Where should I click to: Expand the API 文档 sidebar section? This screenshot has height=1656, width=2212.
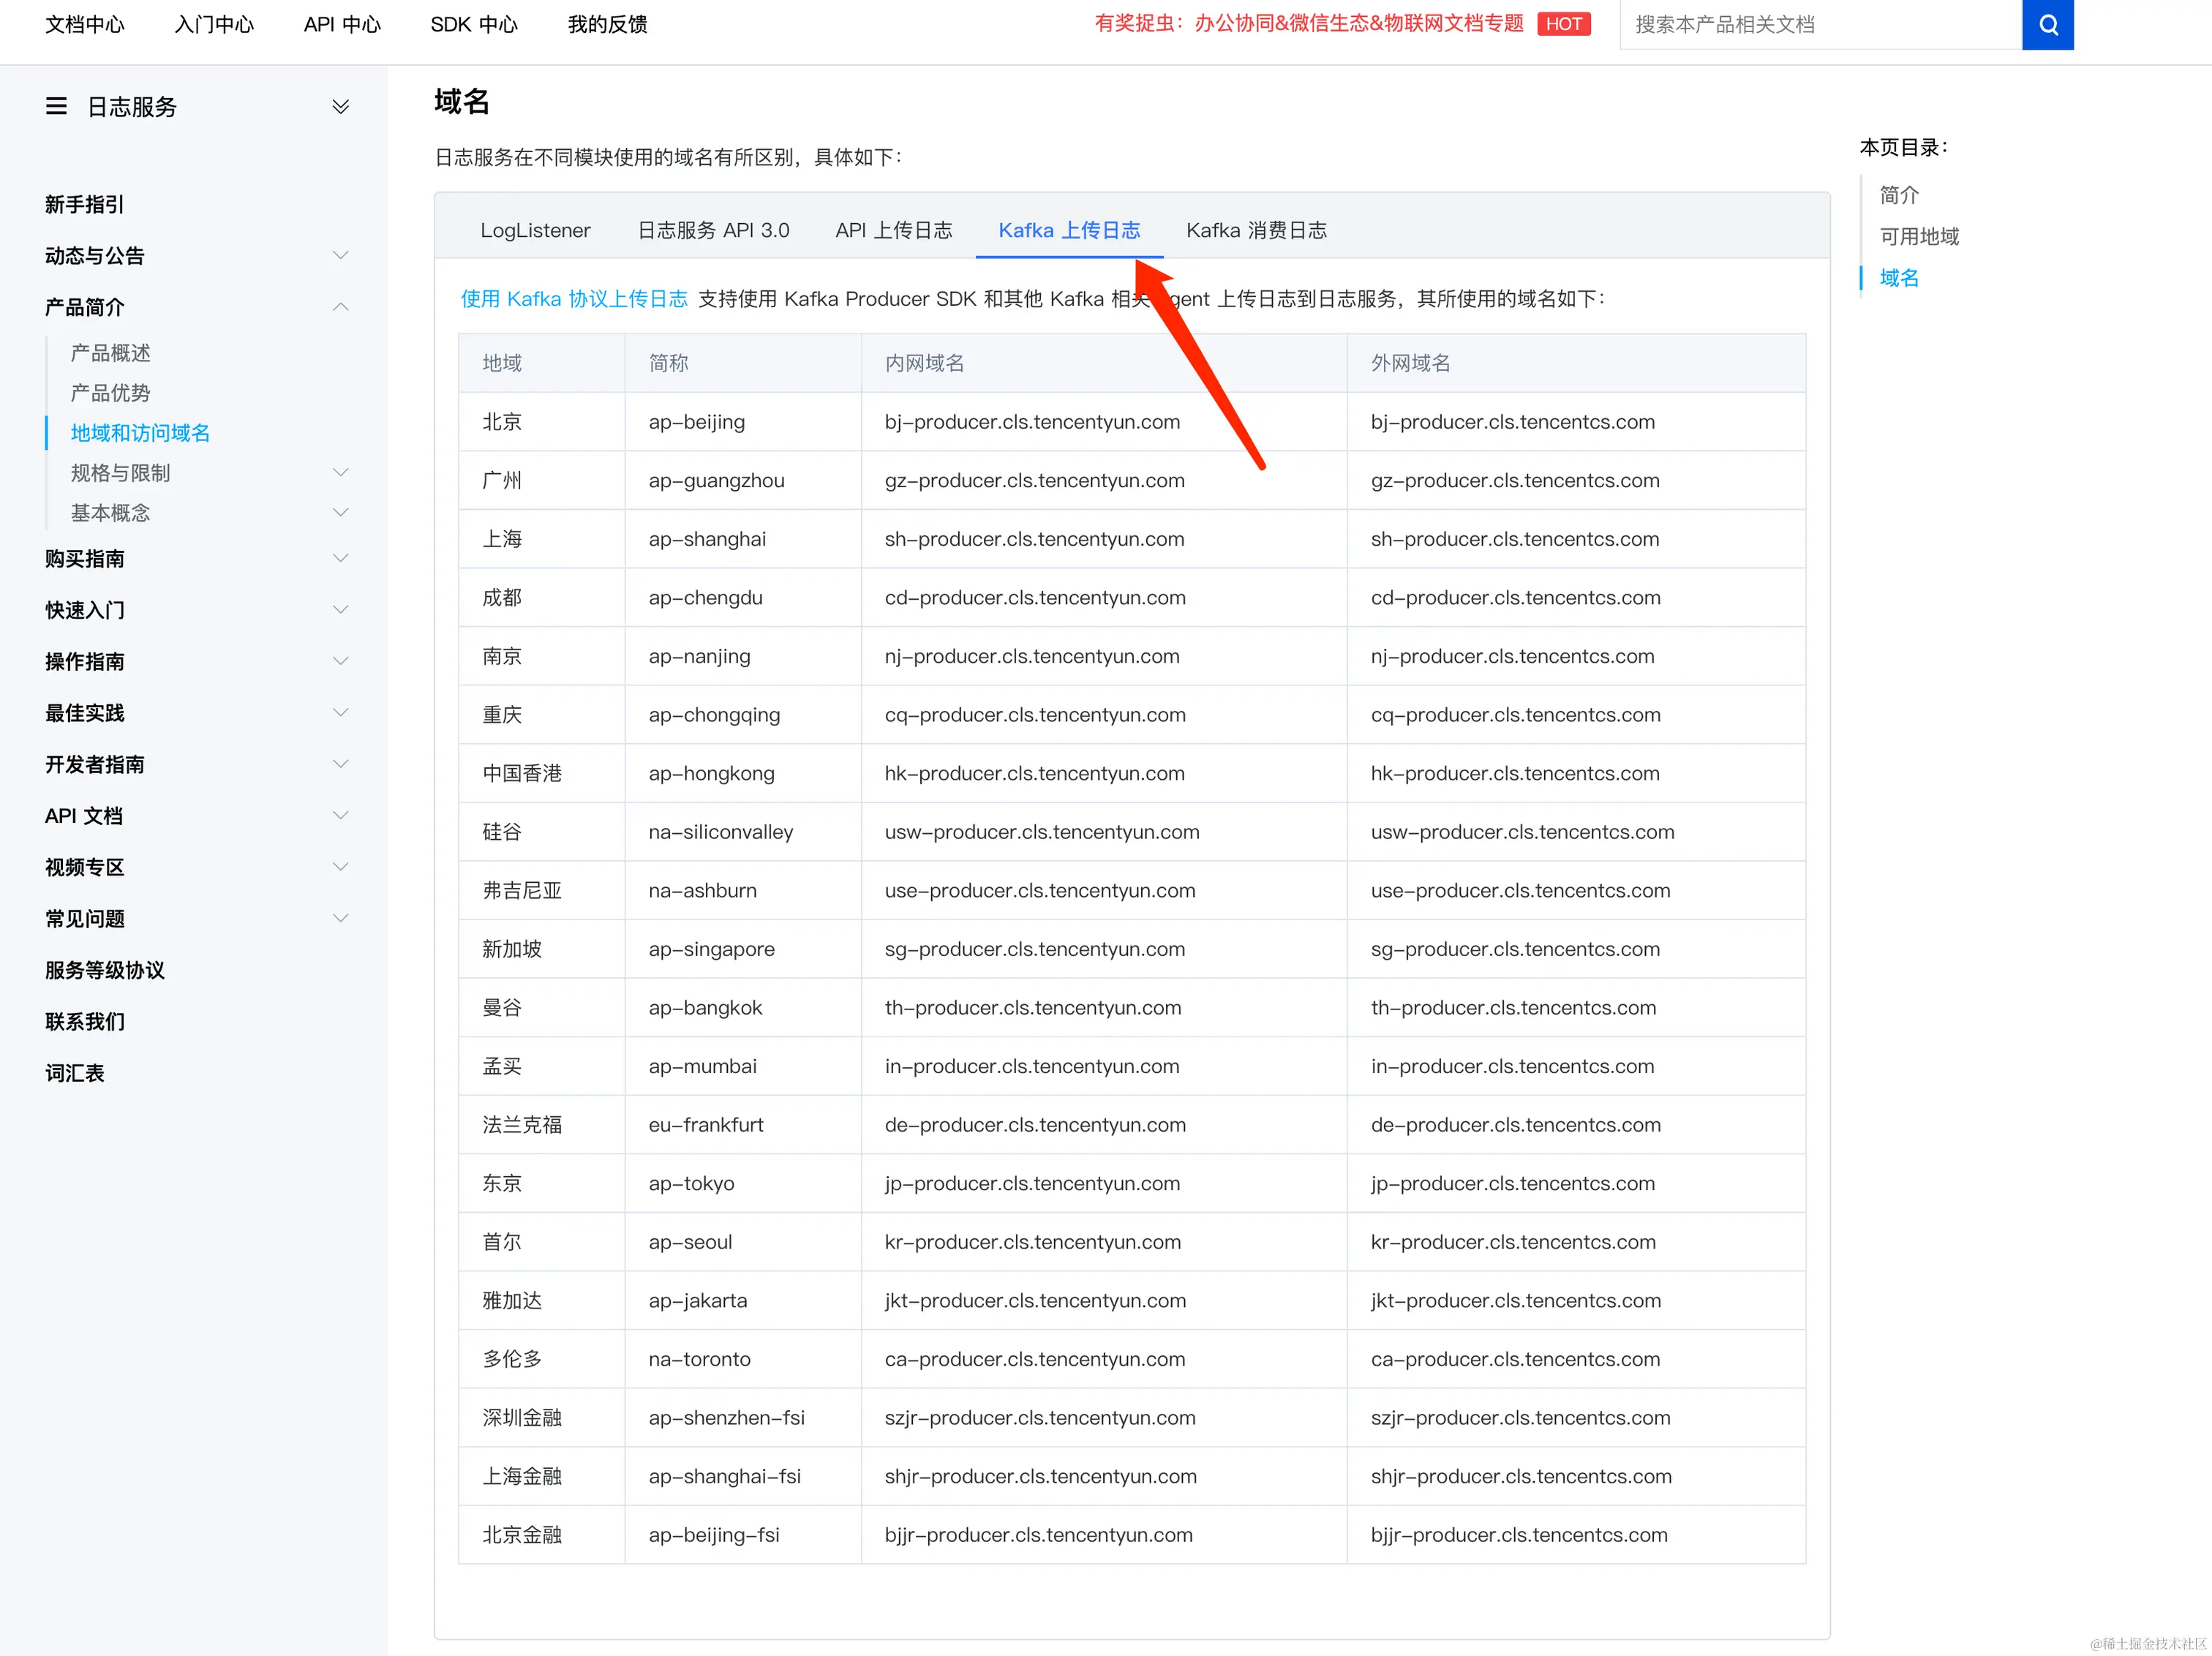point(340,815)
